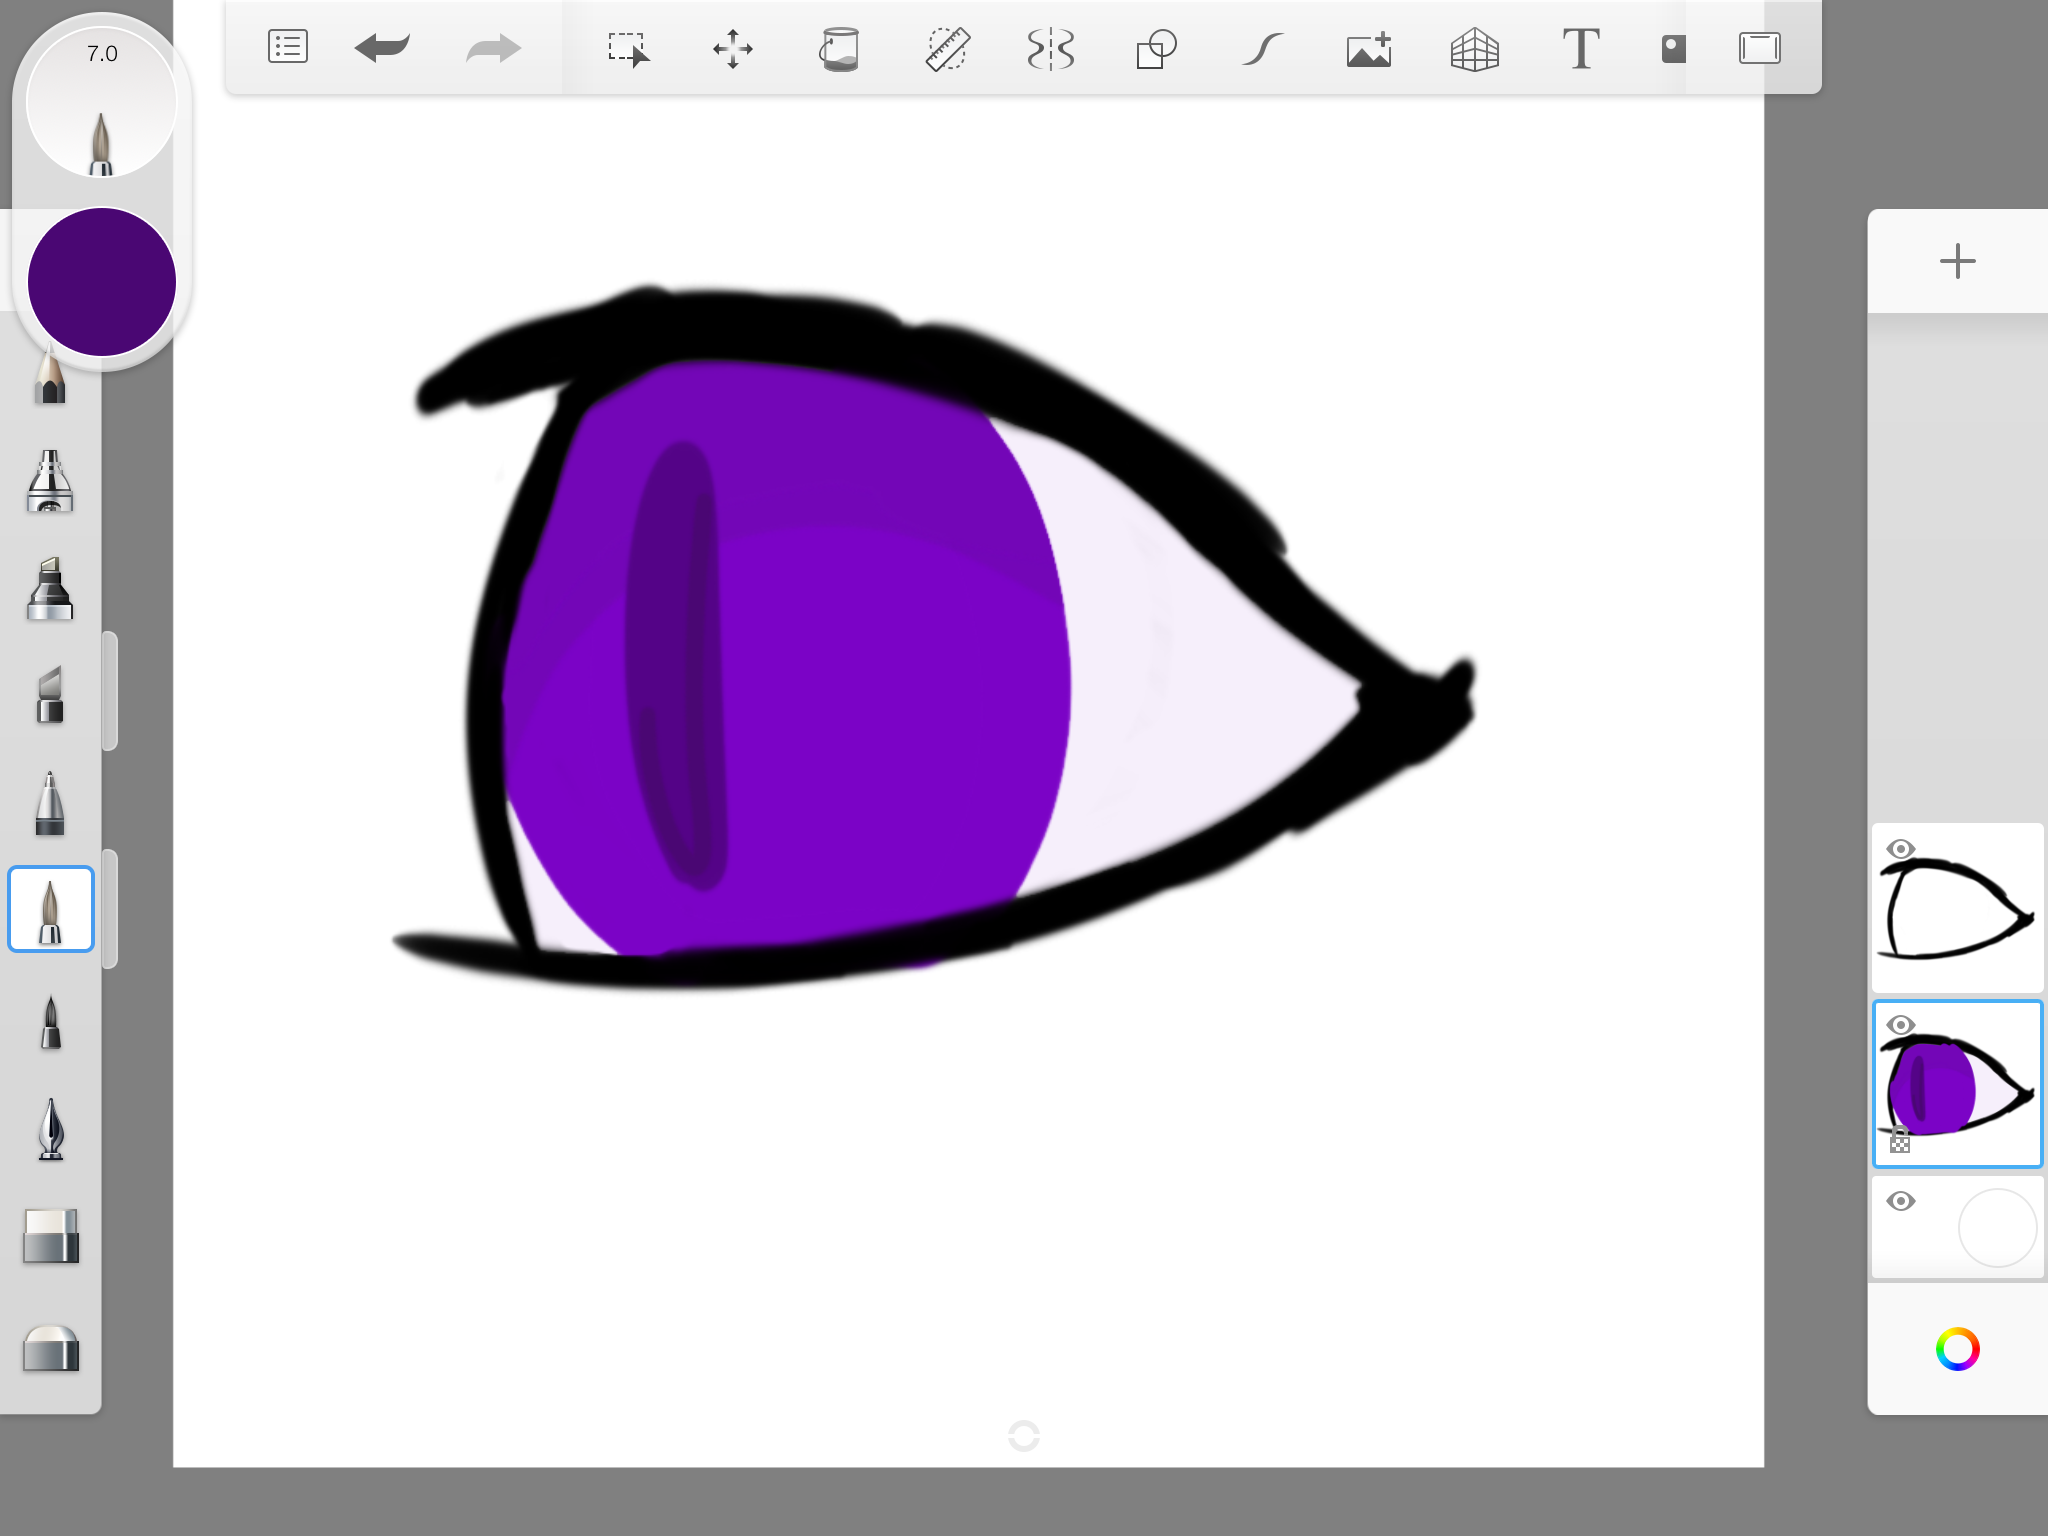The image size is (2048, 1536).
Task: Toggle the predictive stroke tool
Action: [x=1262, y=48]
